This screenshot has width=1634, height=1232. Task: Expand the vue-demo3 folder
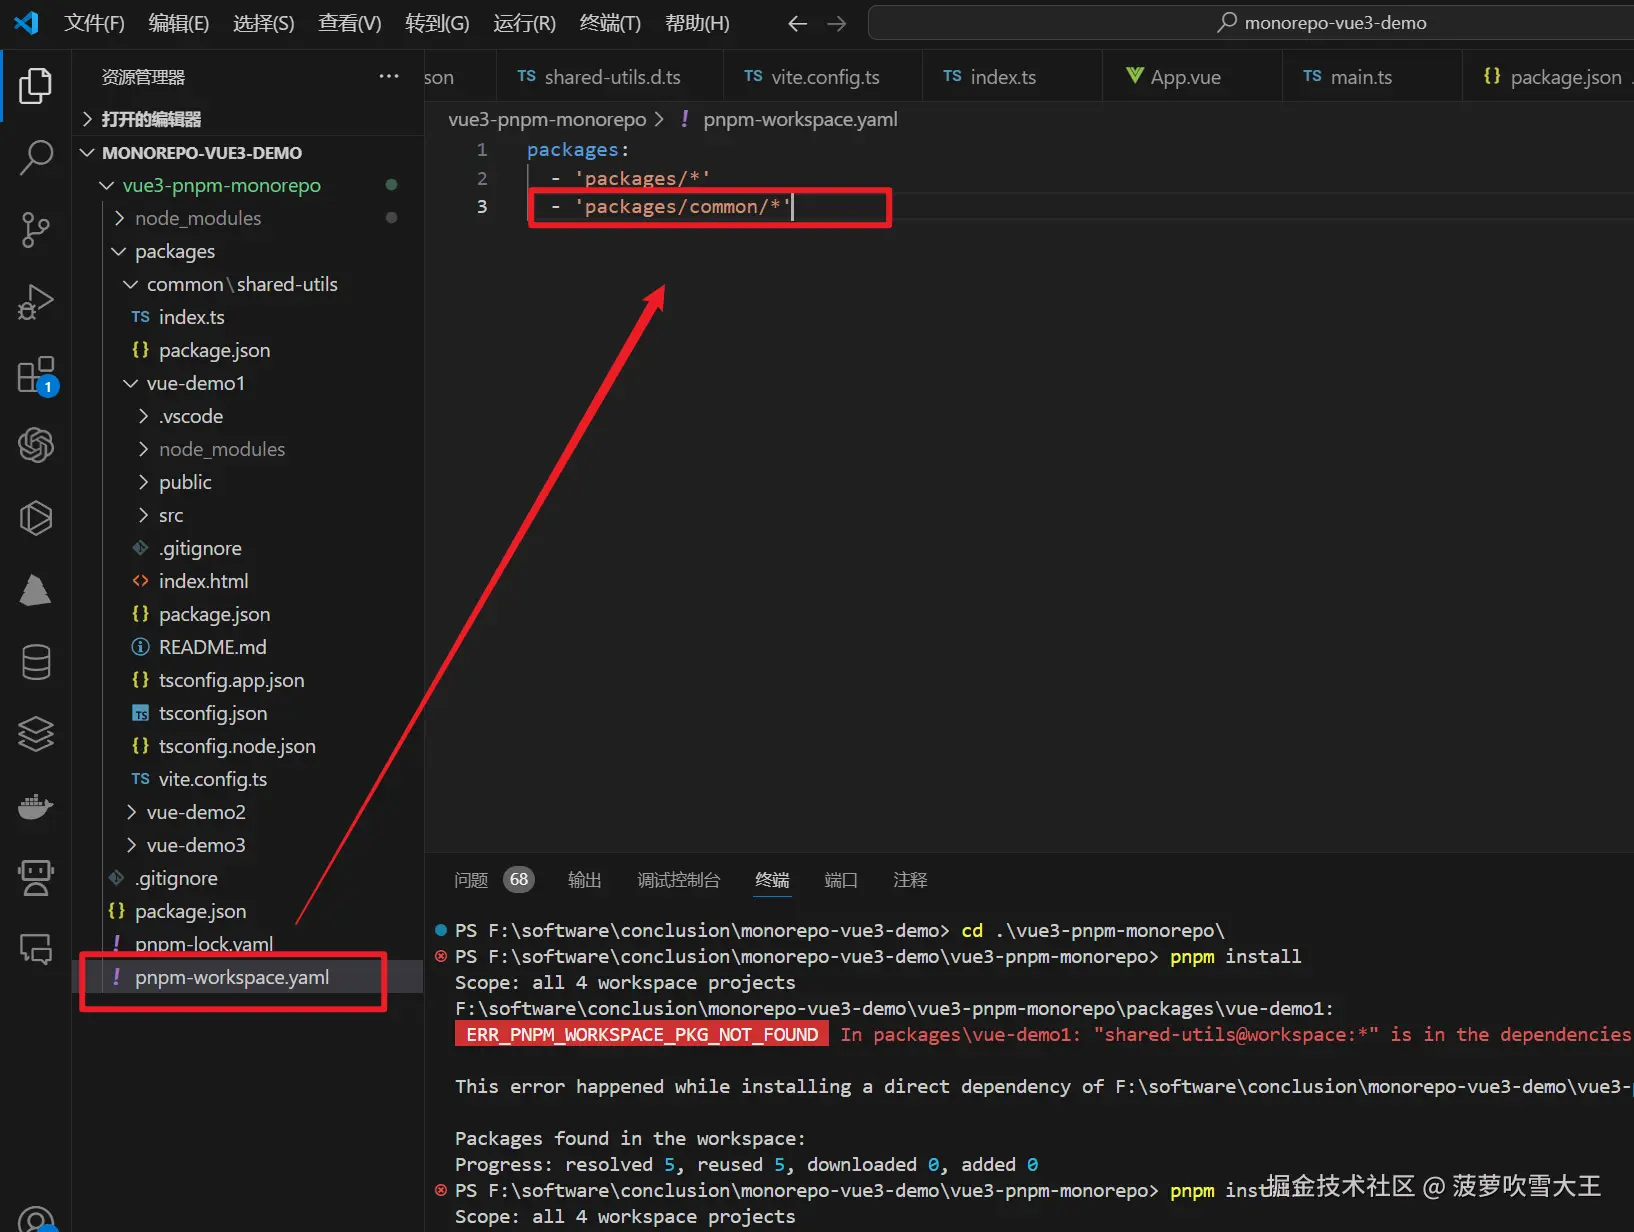[x=250, y=845]
